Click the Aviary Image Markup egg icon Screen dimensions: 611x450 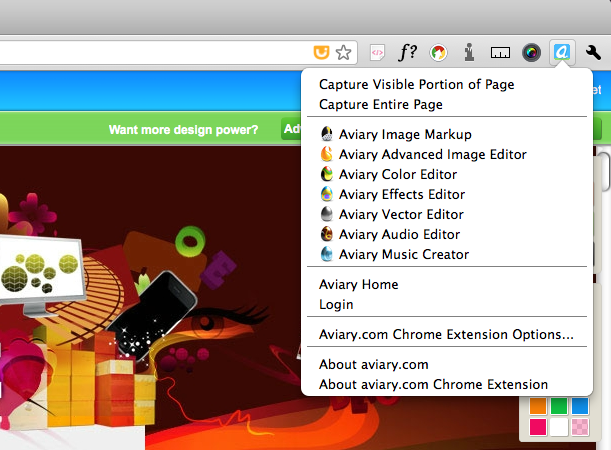[x=327, y=134]
